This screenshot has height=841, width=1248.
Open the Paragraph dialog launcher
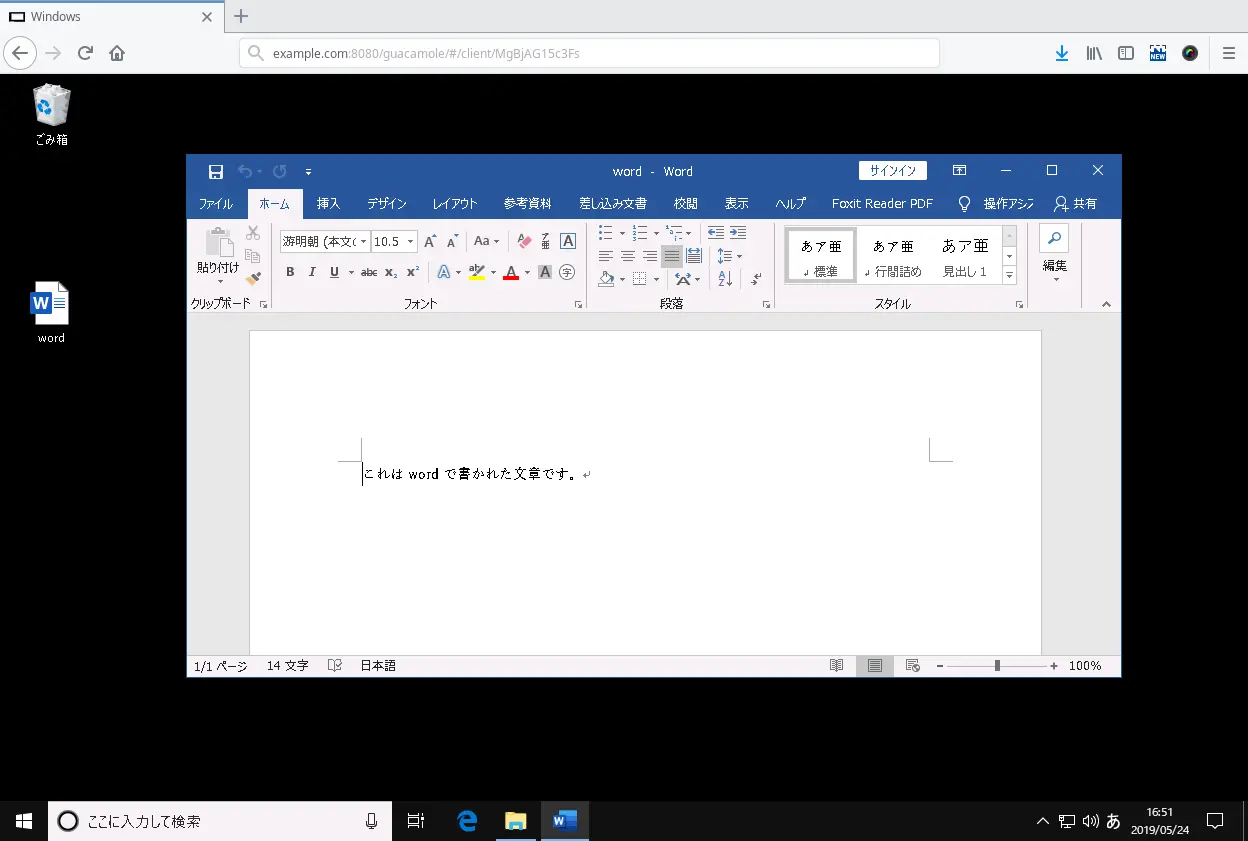(x=766, y=304)
